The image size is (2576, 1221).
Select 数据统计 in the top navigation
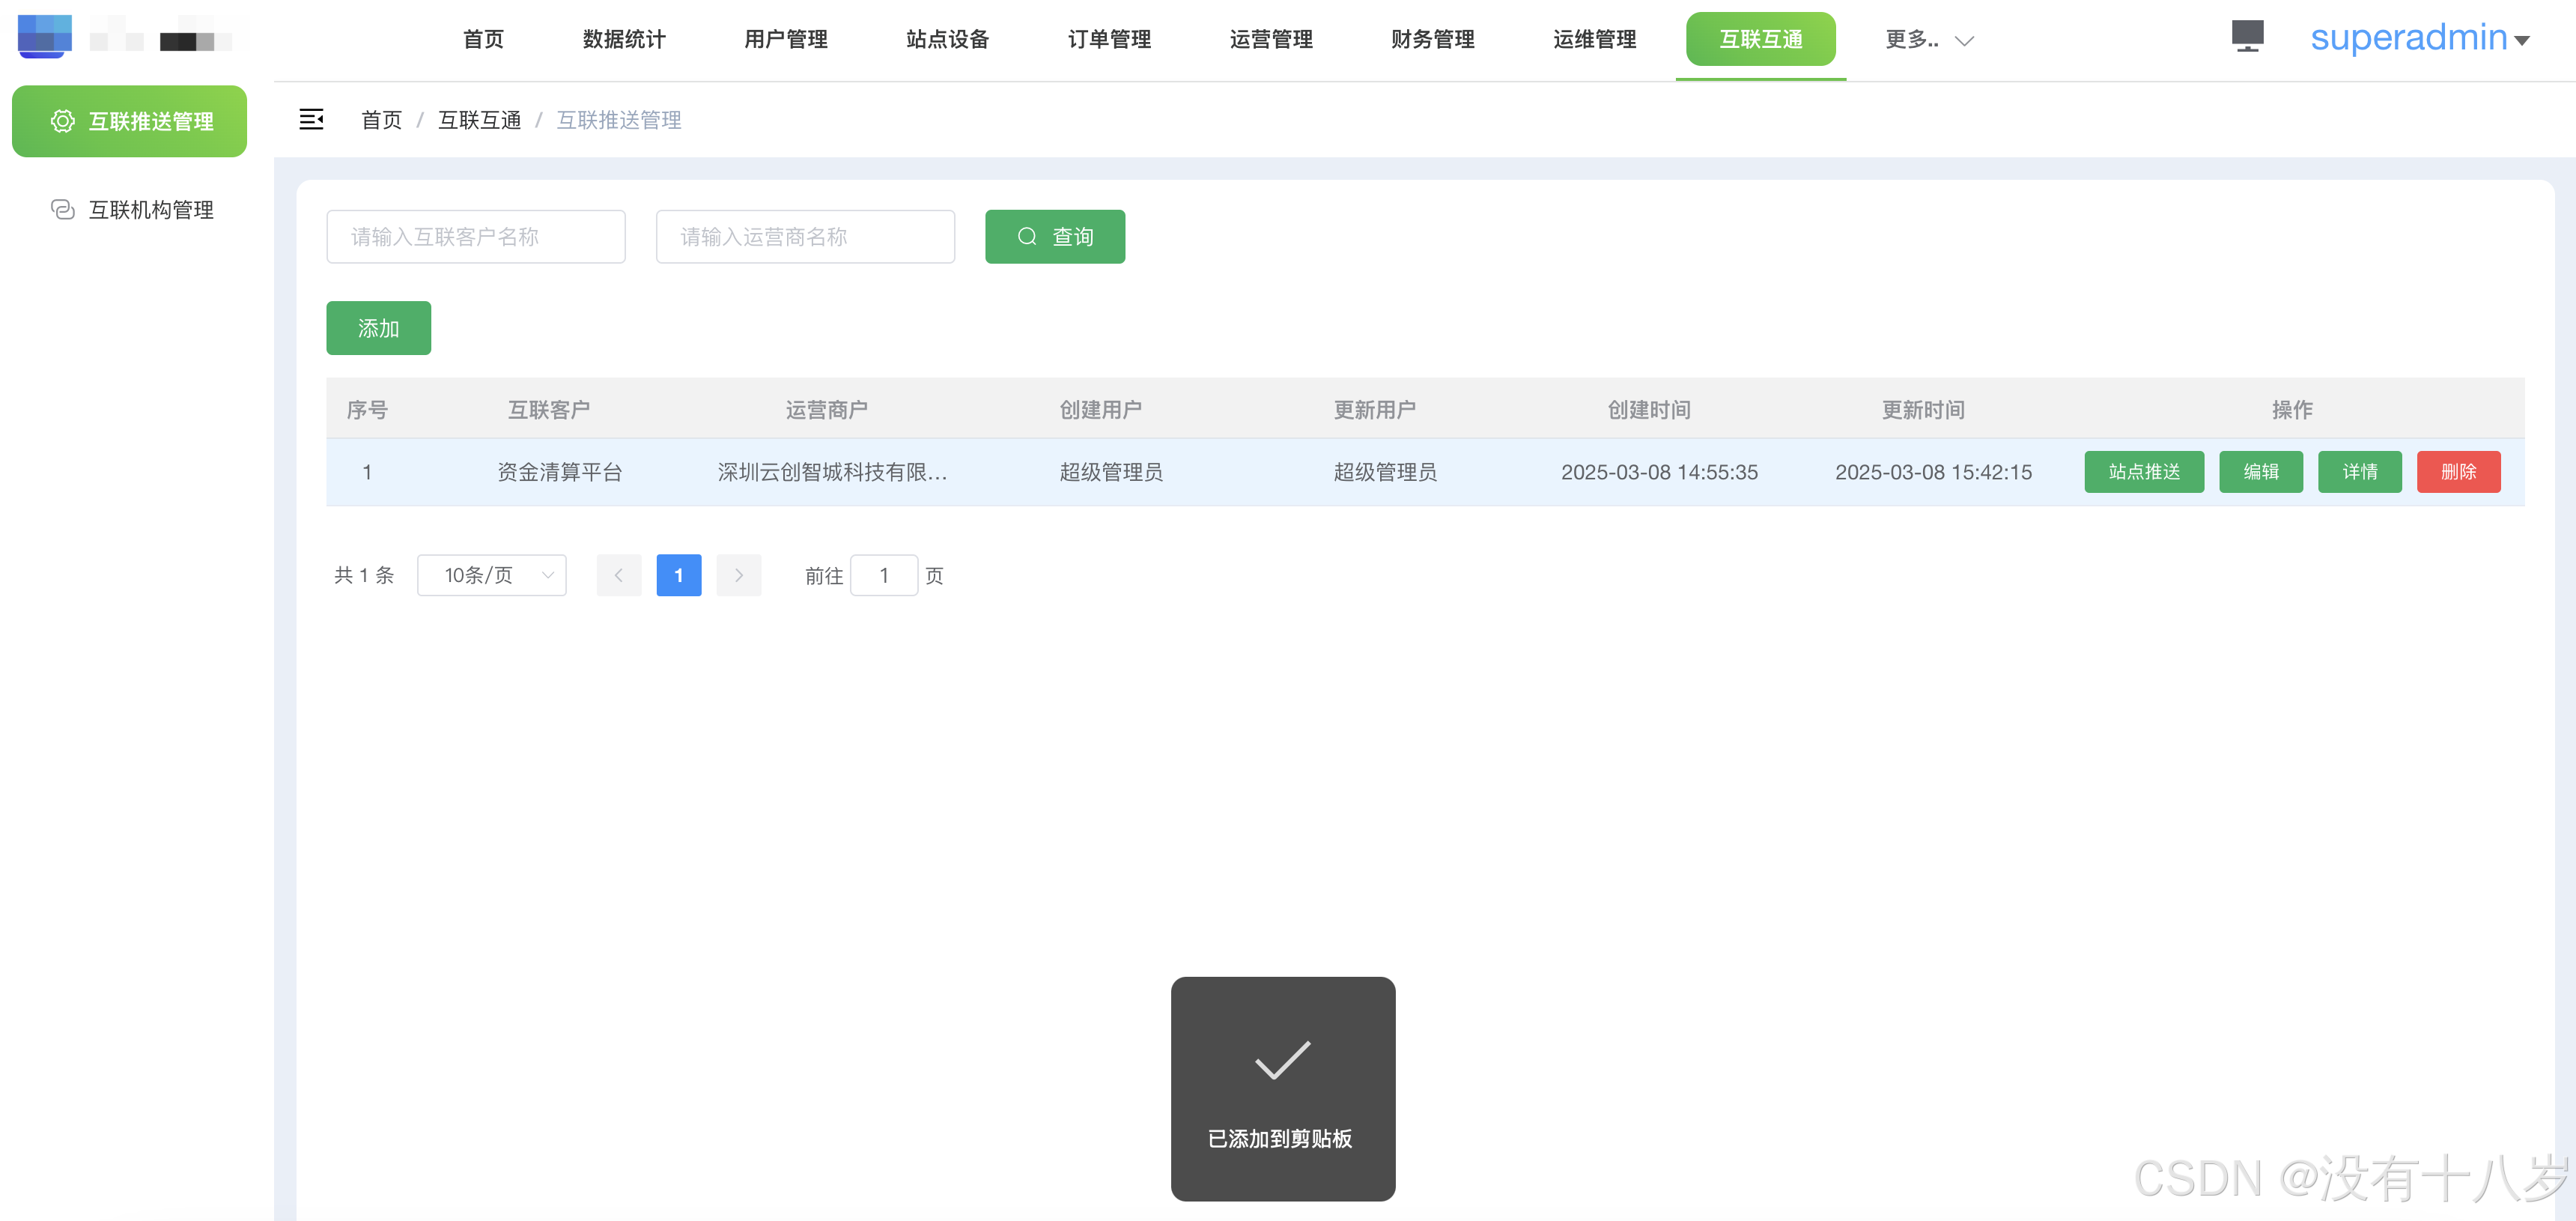click(x=623, y=39)
